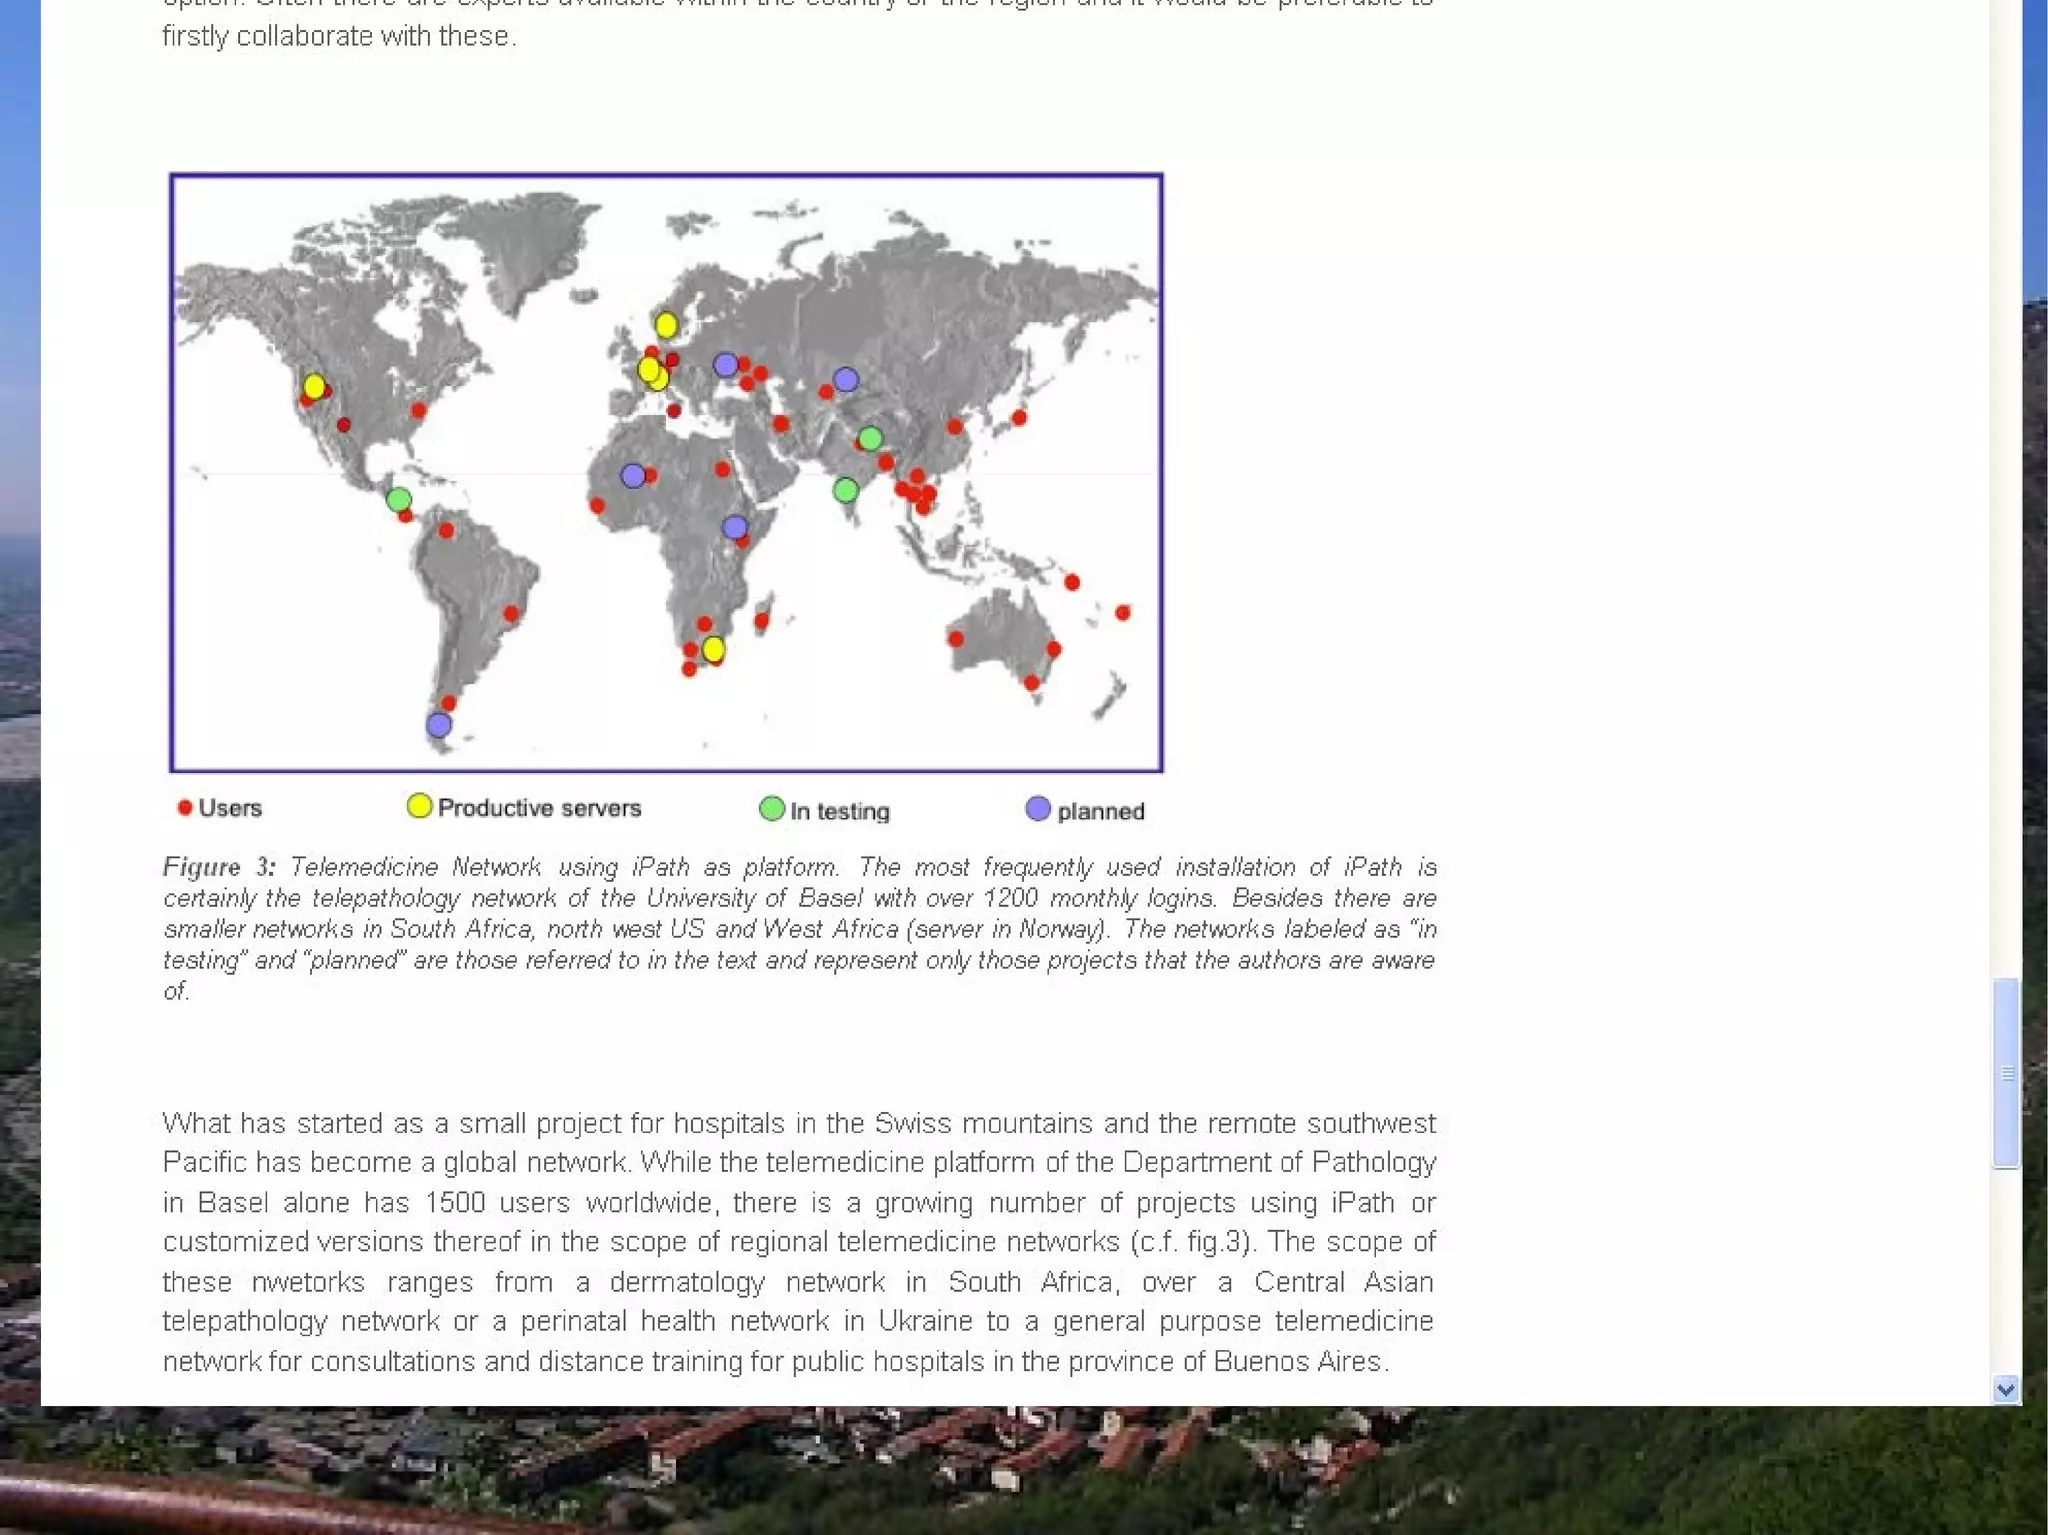The width and height of the screenshot is (2048, 1535).
Task: Click the yellow server marker in South Africa
Action: 713,649
